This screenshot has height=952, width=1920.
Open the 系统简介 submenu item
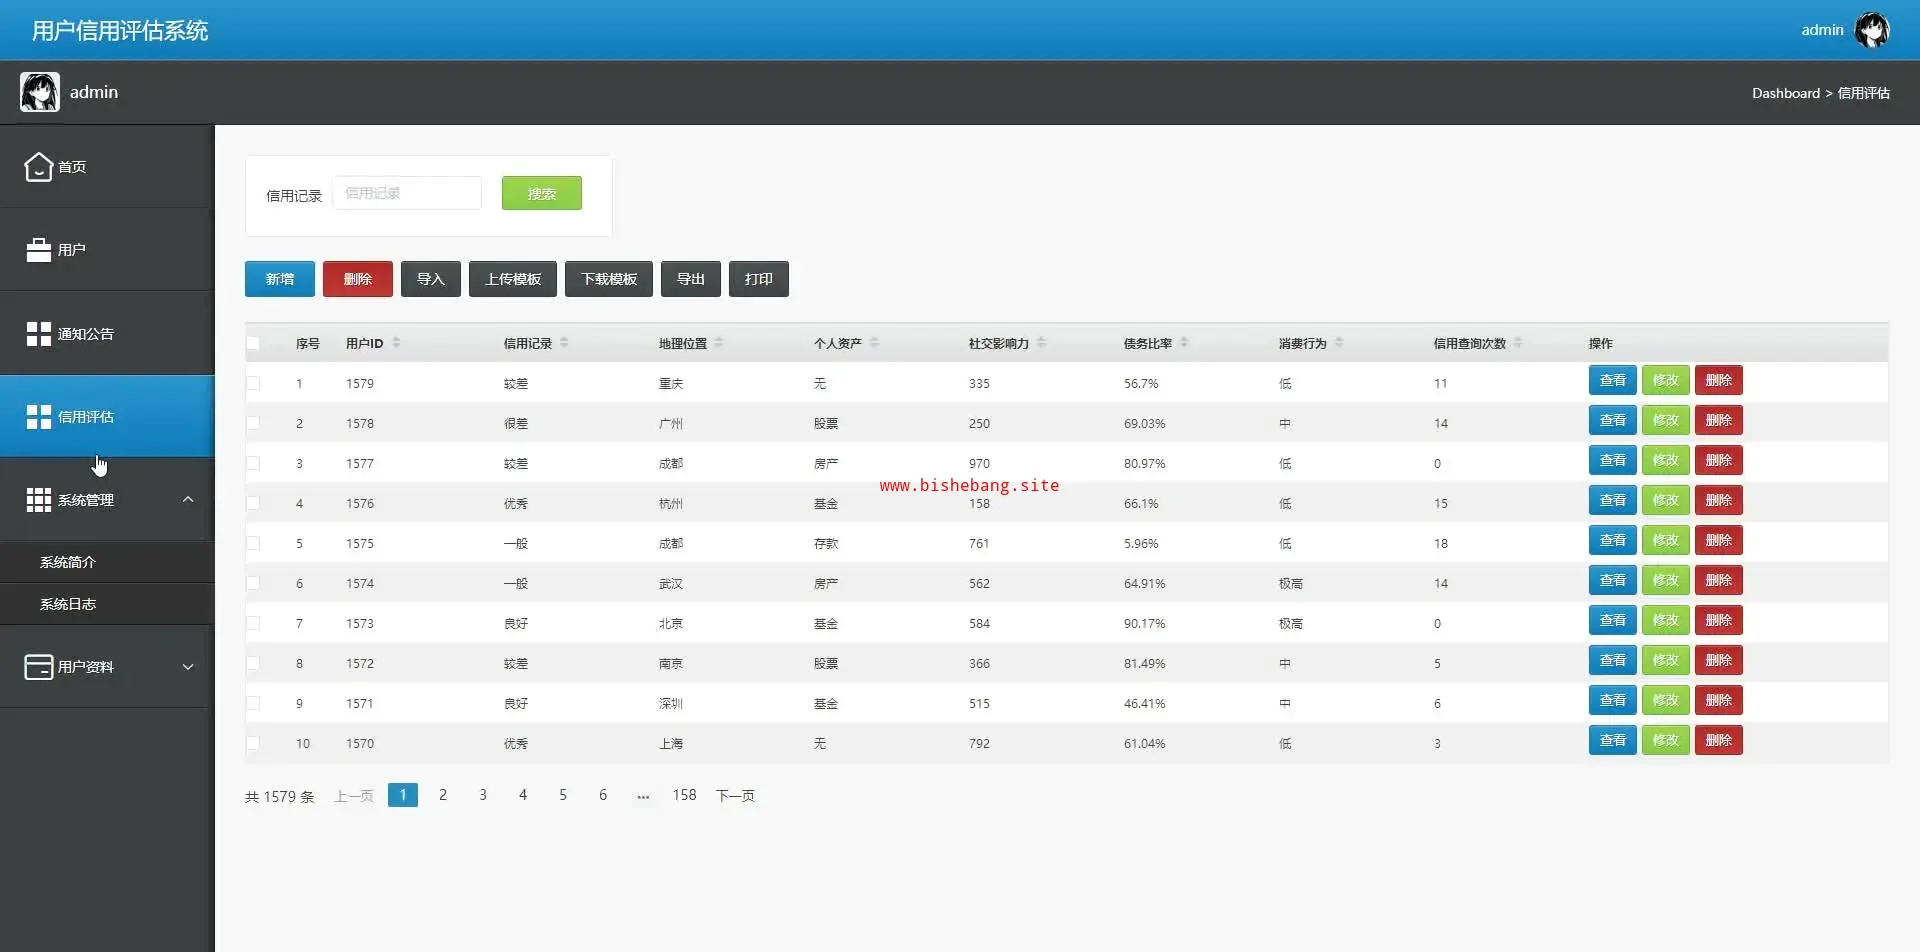coord(107,562)
